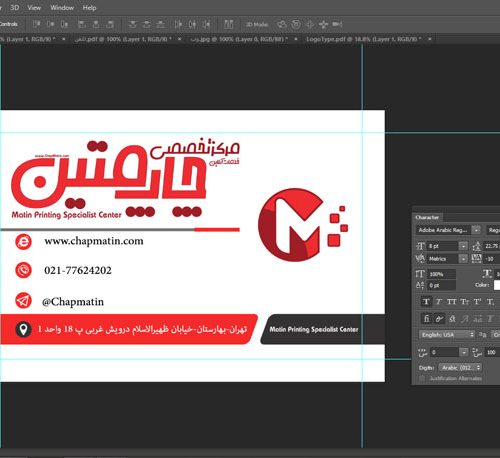This screenshot has width=500, height=458.
Task: Click the Distribute vertical centers icon
Action: click(x=146, y=24)
